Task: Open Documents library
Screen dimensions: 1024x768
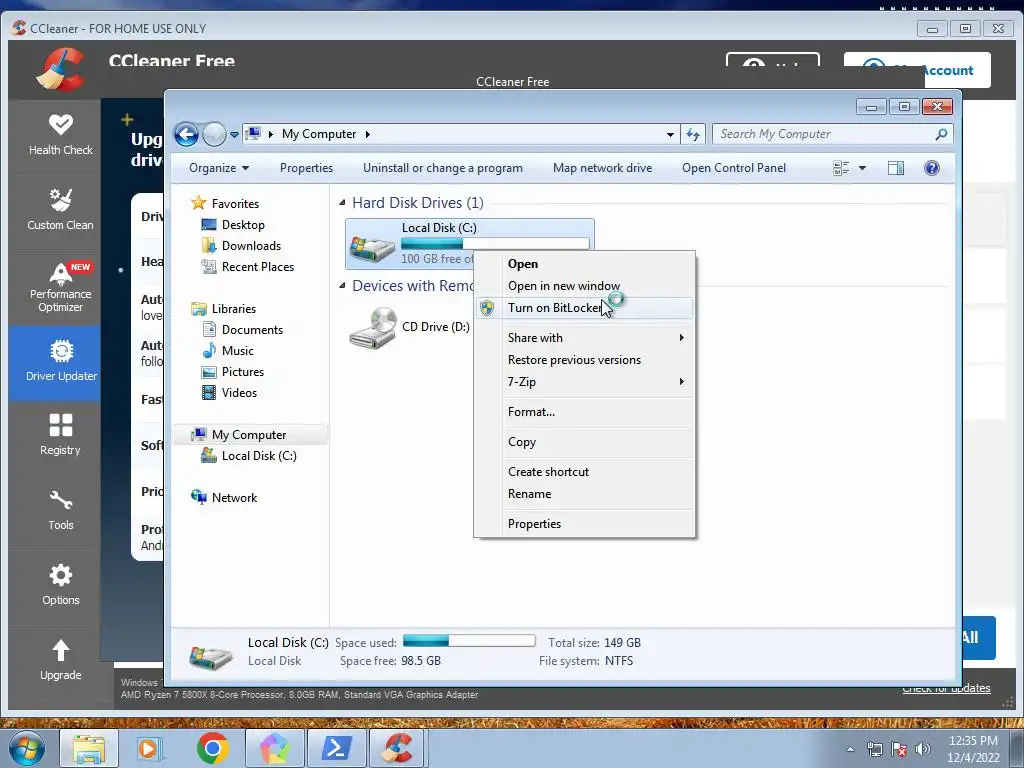Action: (x=252, y=330)
